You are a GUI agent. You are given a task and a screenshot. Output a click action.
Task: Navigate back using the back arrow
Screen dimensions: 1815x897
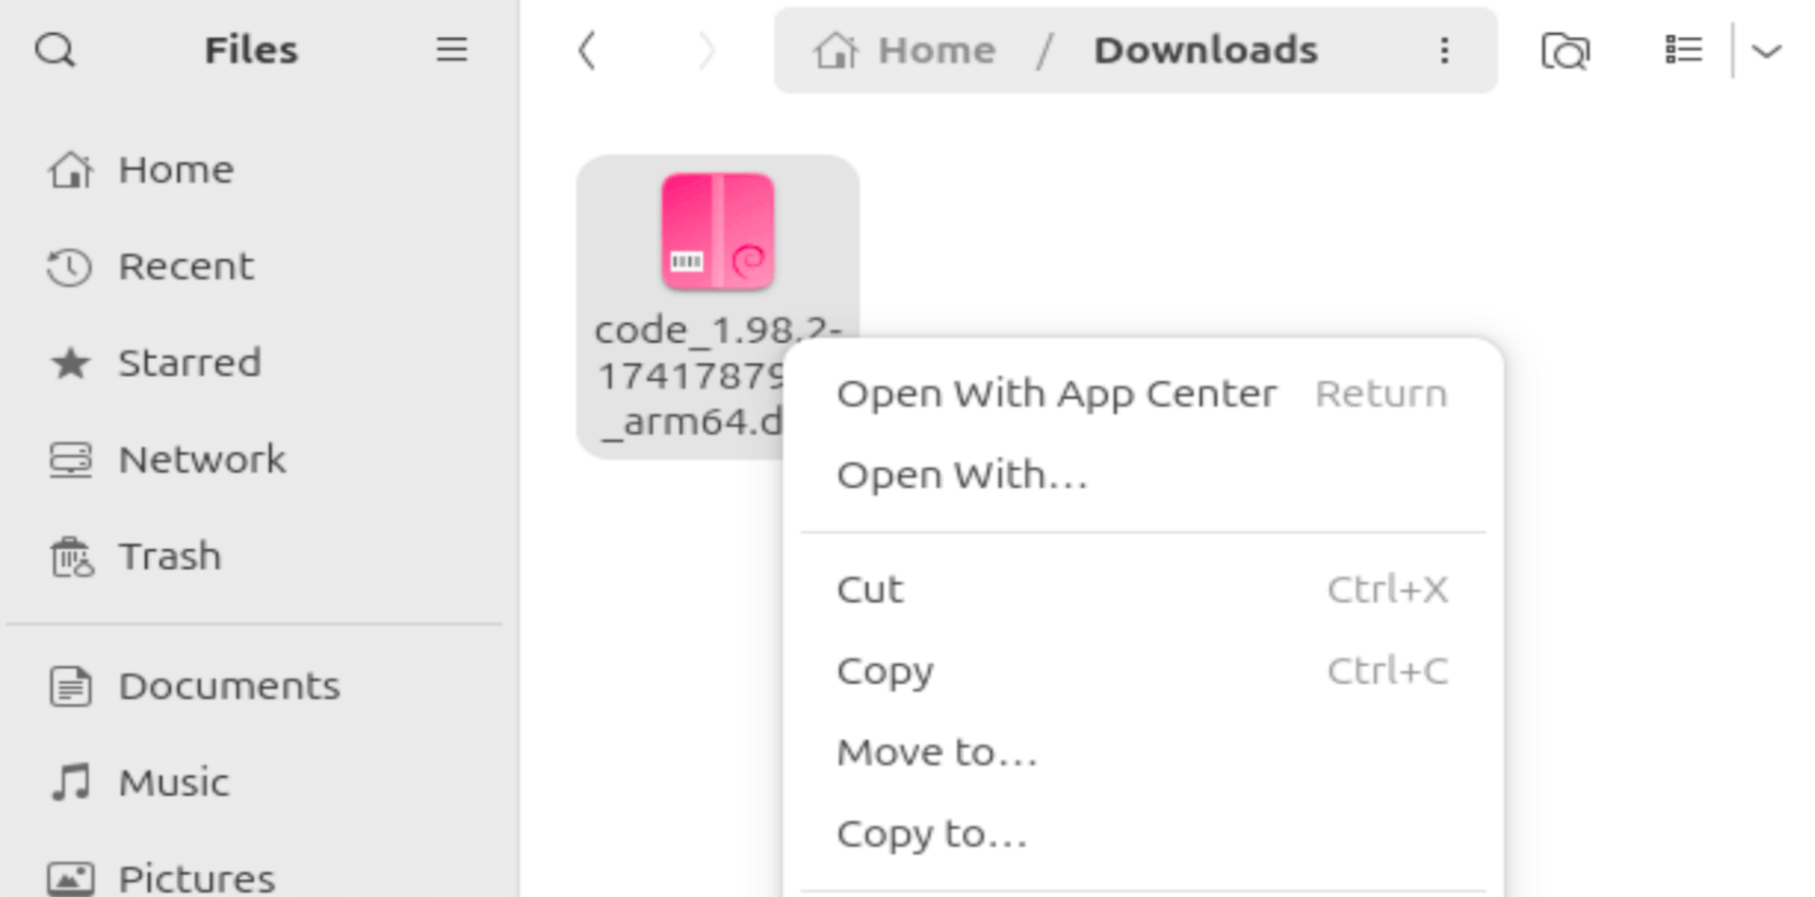coord(588,50)
